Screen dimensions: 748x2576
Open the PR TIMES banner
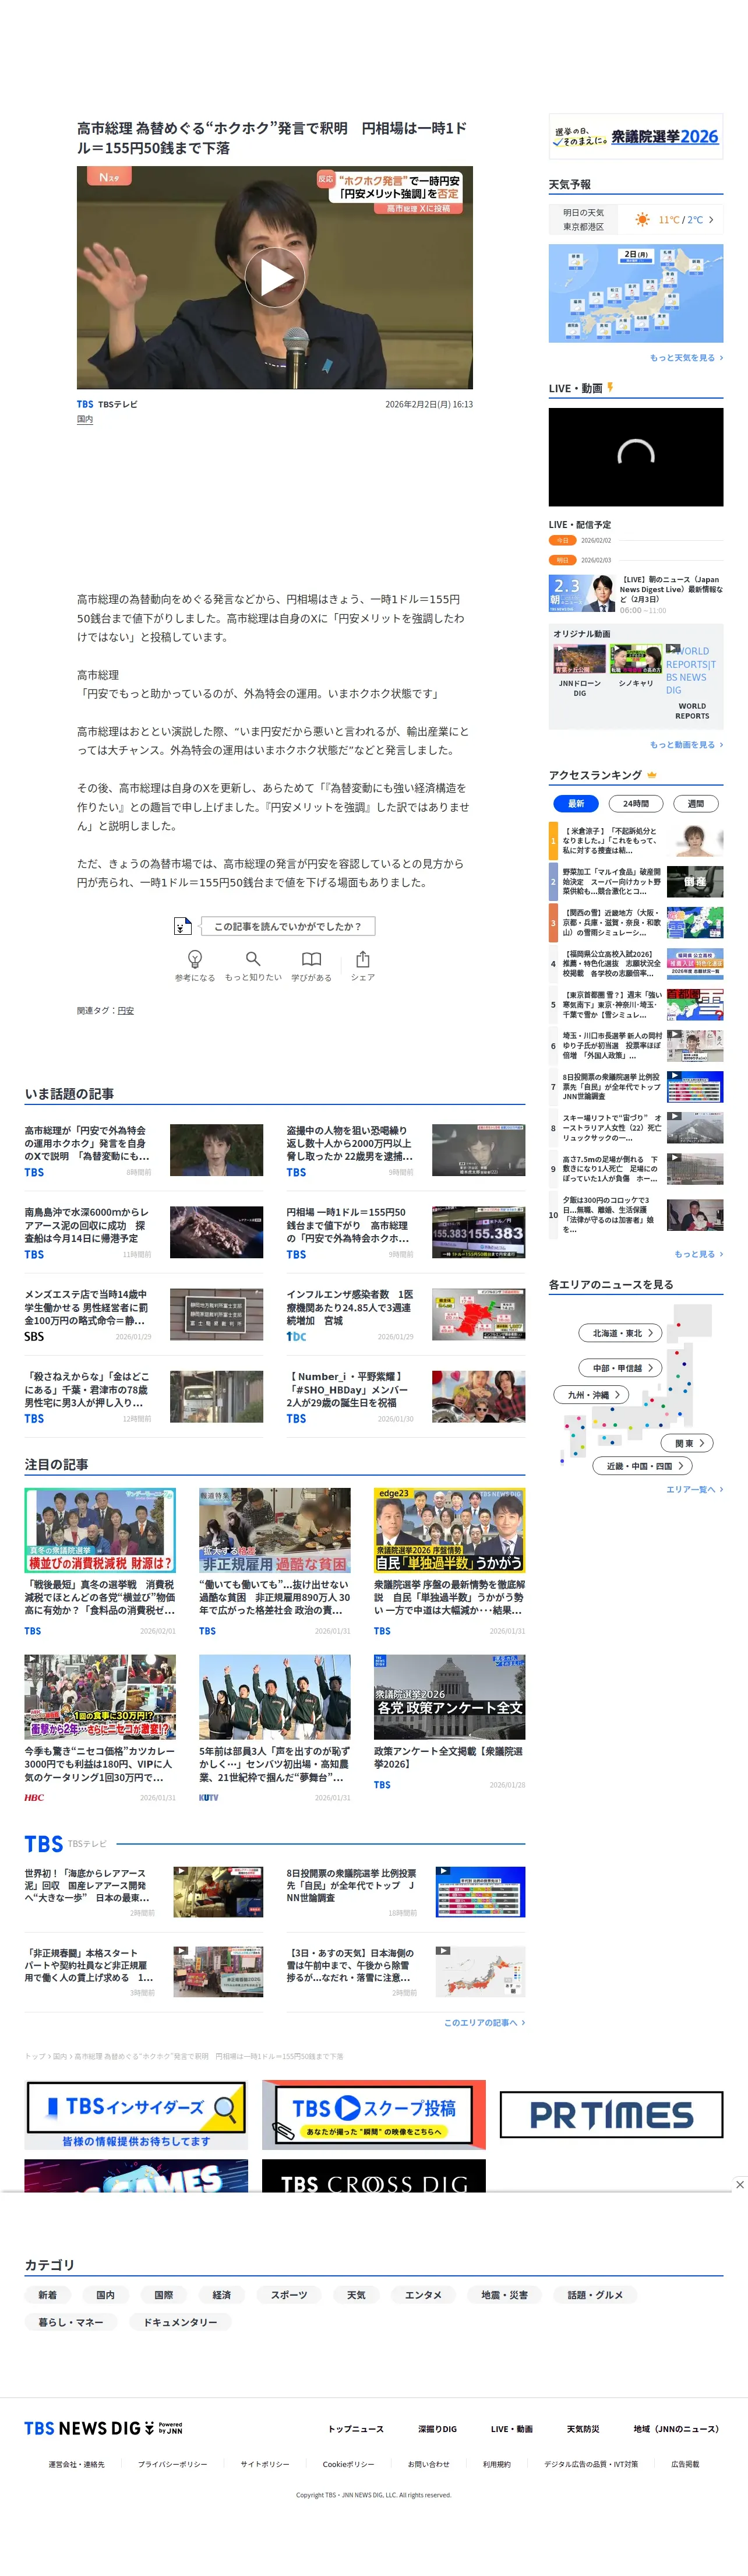click(x=612, y=2115)
